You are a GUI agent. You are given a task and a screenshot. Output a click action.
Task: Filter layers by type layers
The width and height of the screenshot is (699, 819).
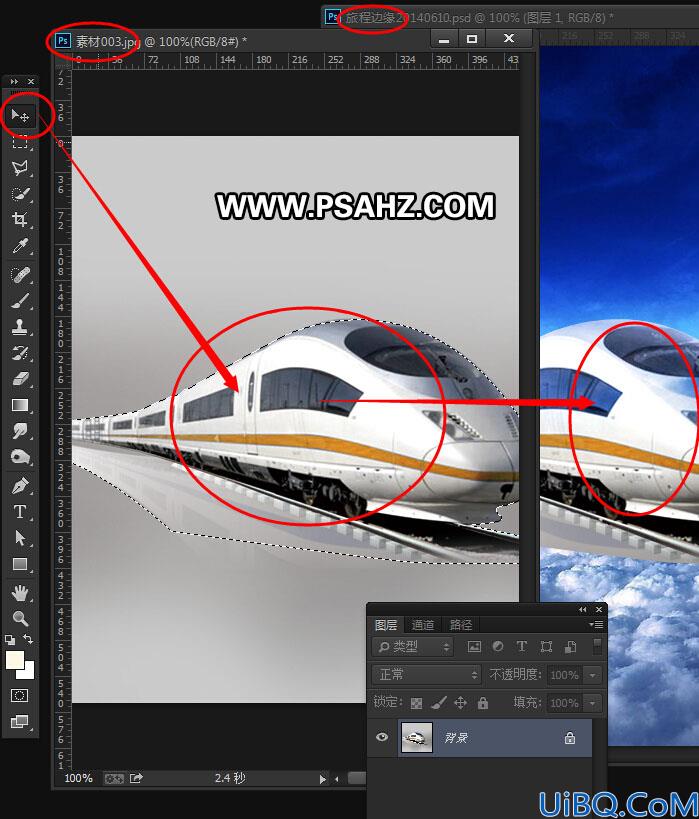click(x=521, y=647)
